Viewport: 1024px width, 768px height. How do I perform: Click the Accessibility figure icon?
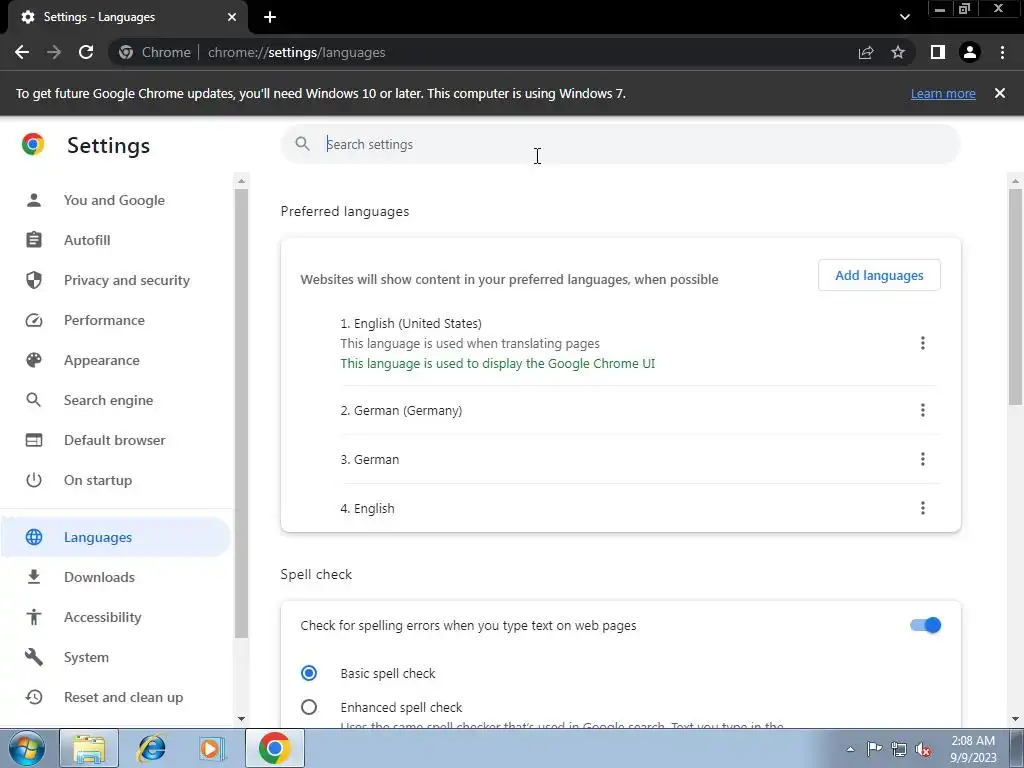click(34, 616)
